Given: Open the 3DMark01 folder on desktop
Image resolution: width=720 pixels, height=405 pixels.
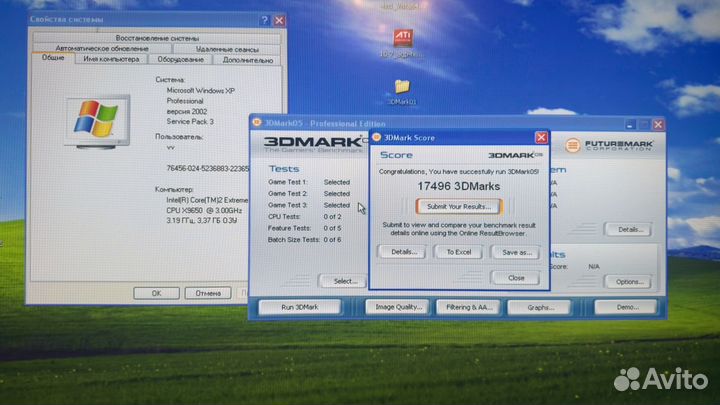Looking at the screenshot, I should coord(402,87).
